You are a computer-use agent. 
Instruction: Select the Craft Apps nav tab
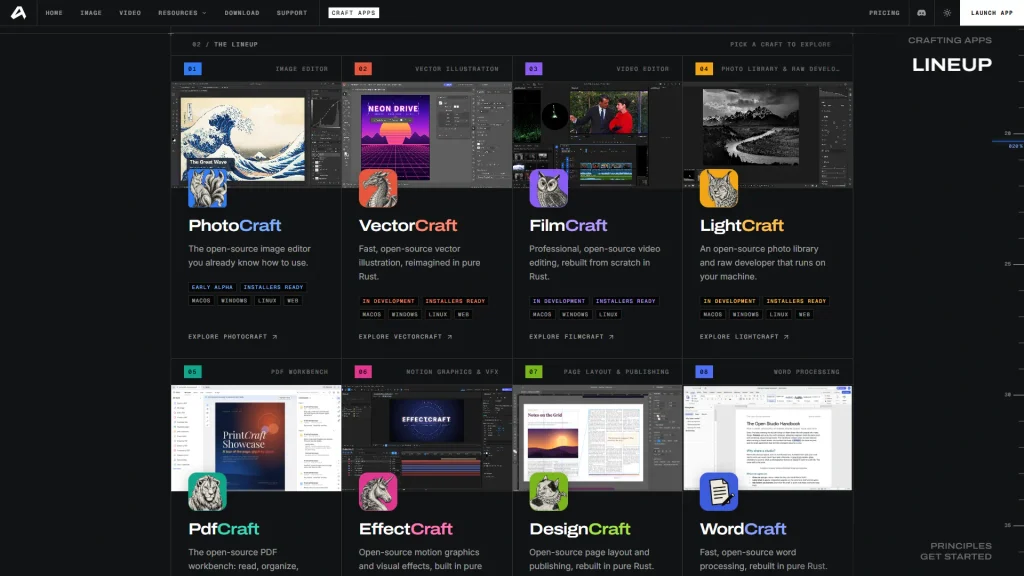tap(353, 13)
